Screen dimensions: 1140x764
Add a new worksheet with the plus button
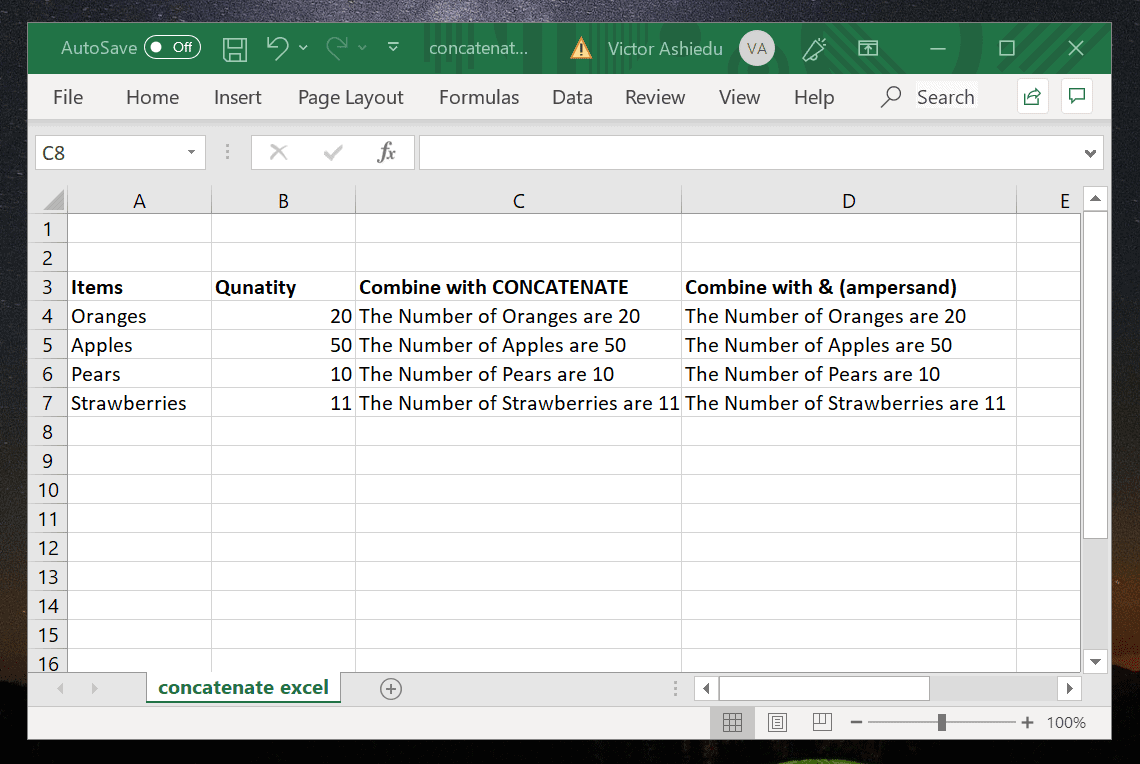pyautogui.click(x=391, y=688)
